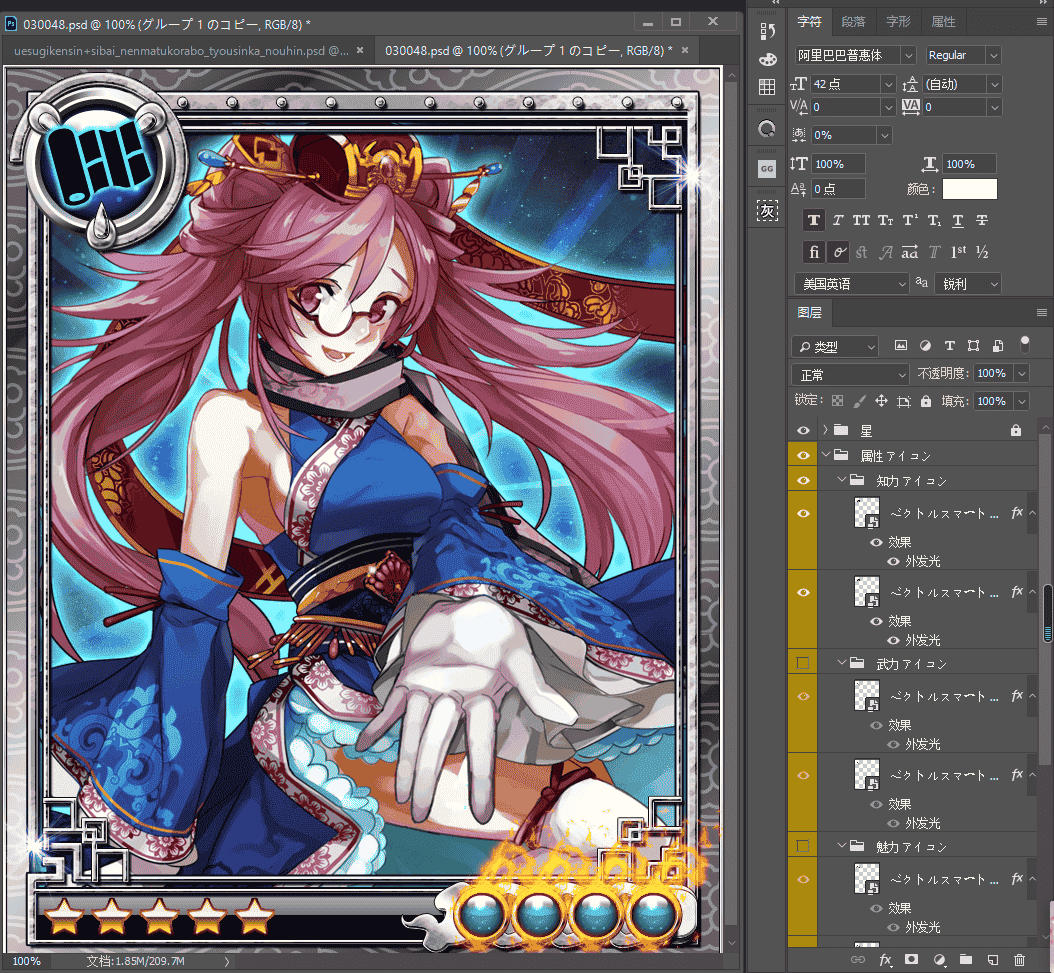Toggle faux italic text style
Screen dimensions: 1054x973
point(838,221)
